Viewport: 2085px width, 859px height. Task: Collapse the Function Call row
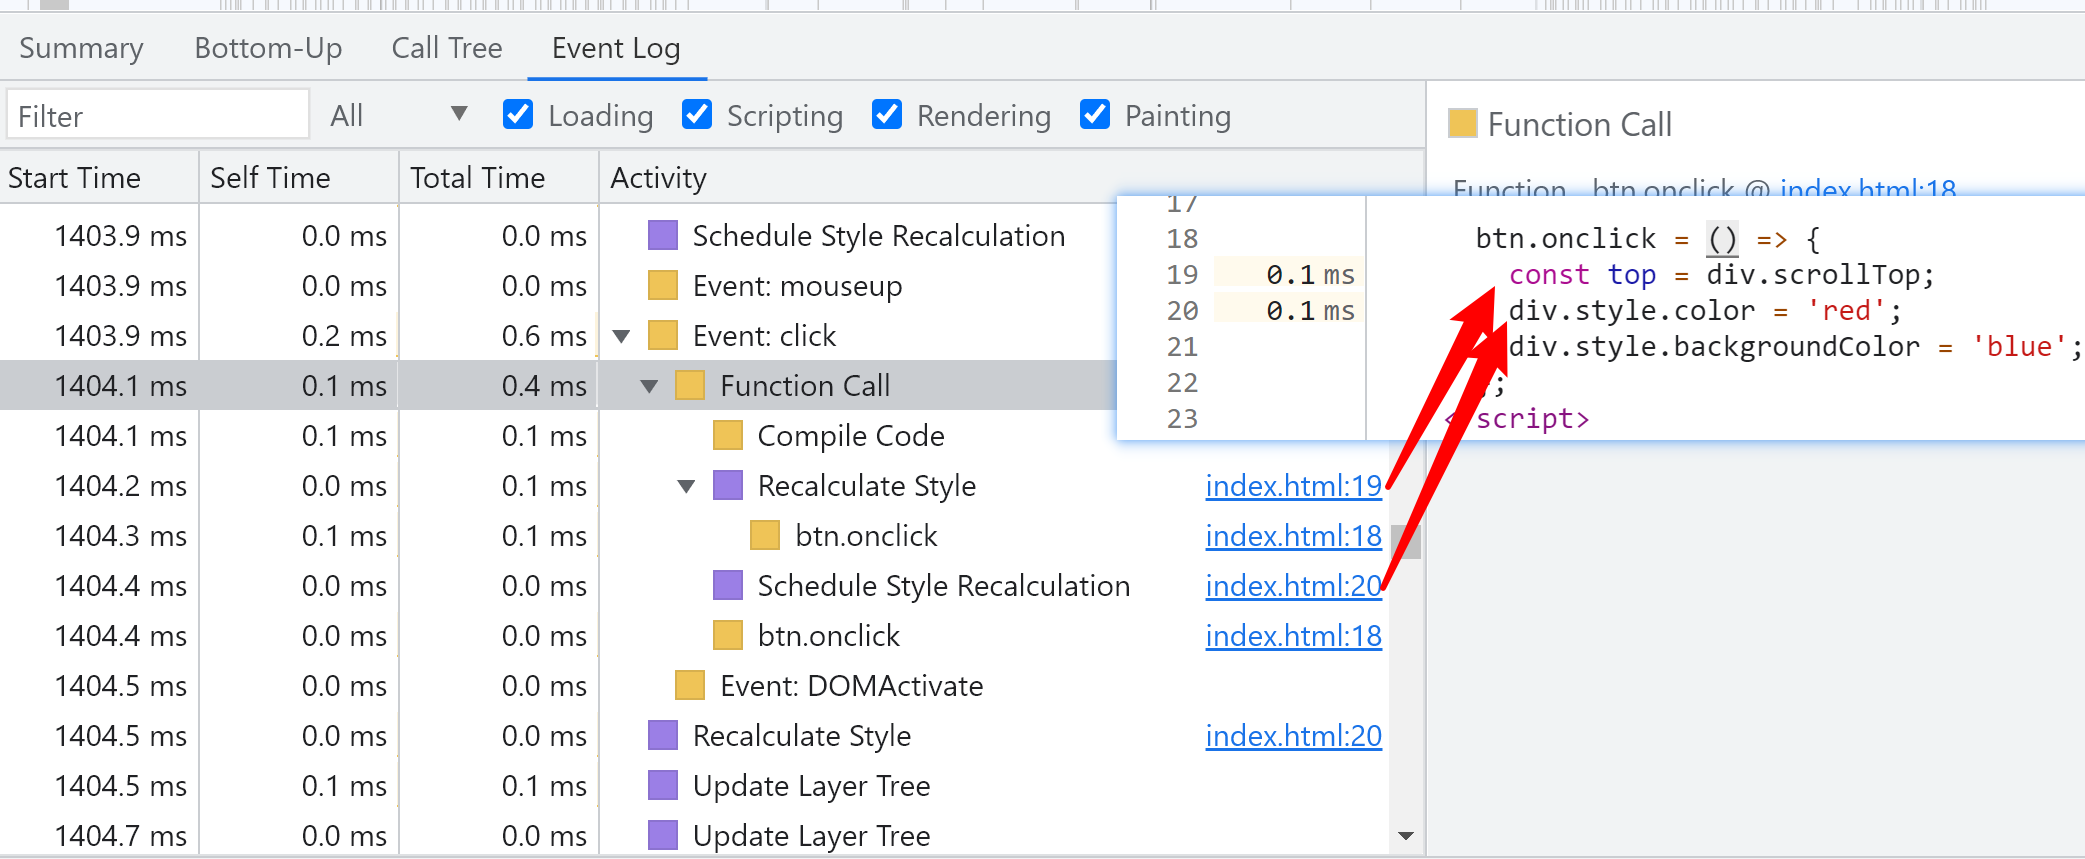coord(649,387)
